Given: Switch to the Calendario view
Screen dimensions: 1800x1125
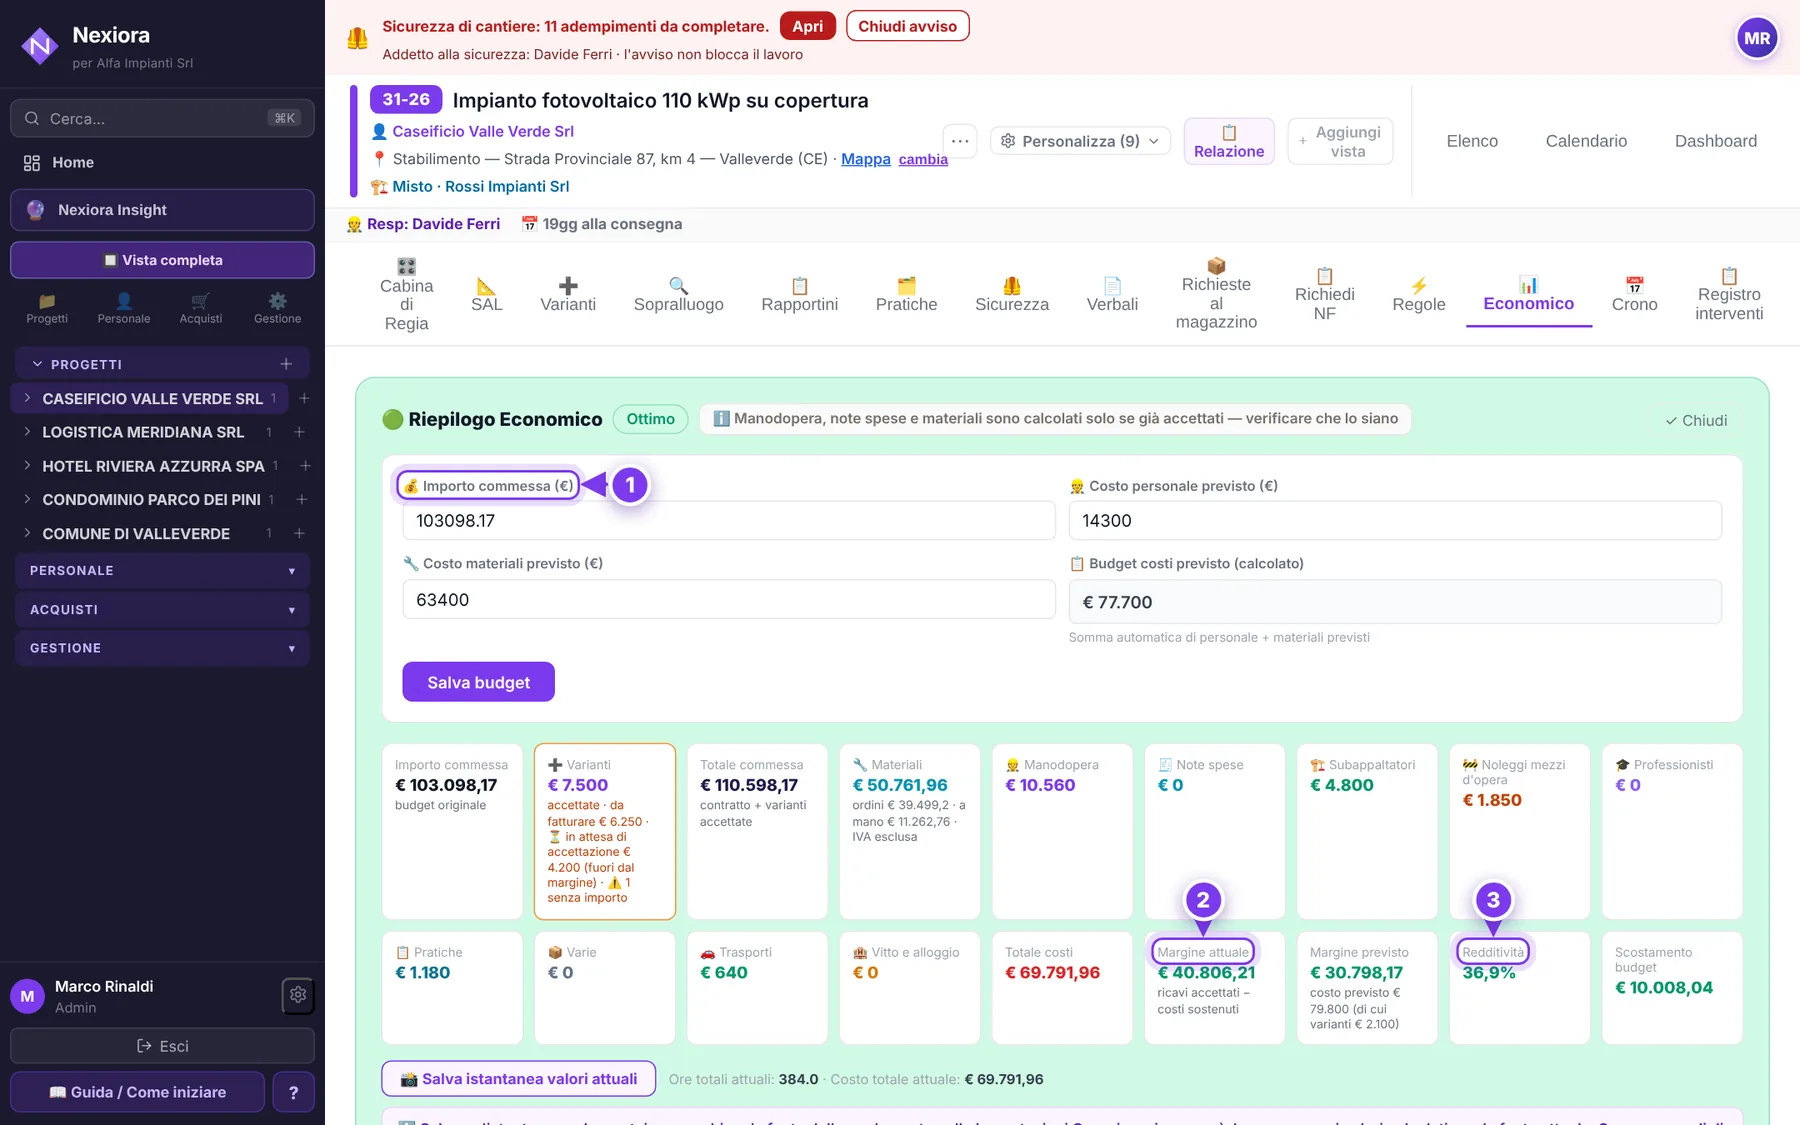Looking at the screenshot, I should coord(1586,141).
